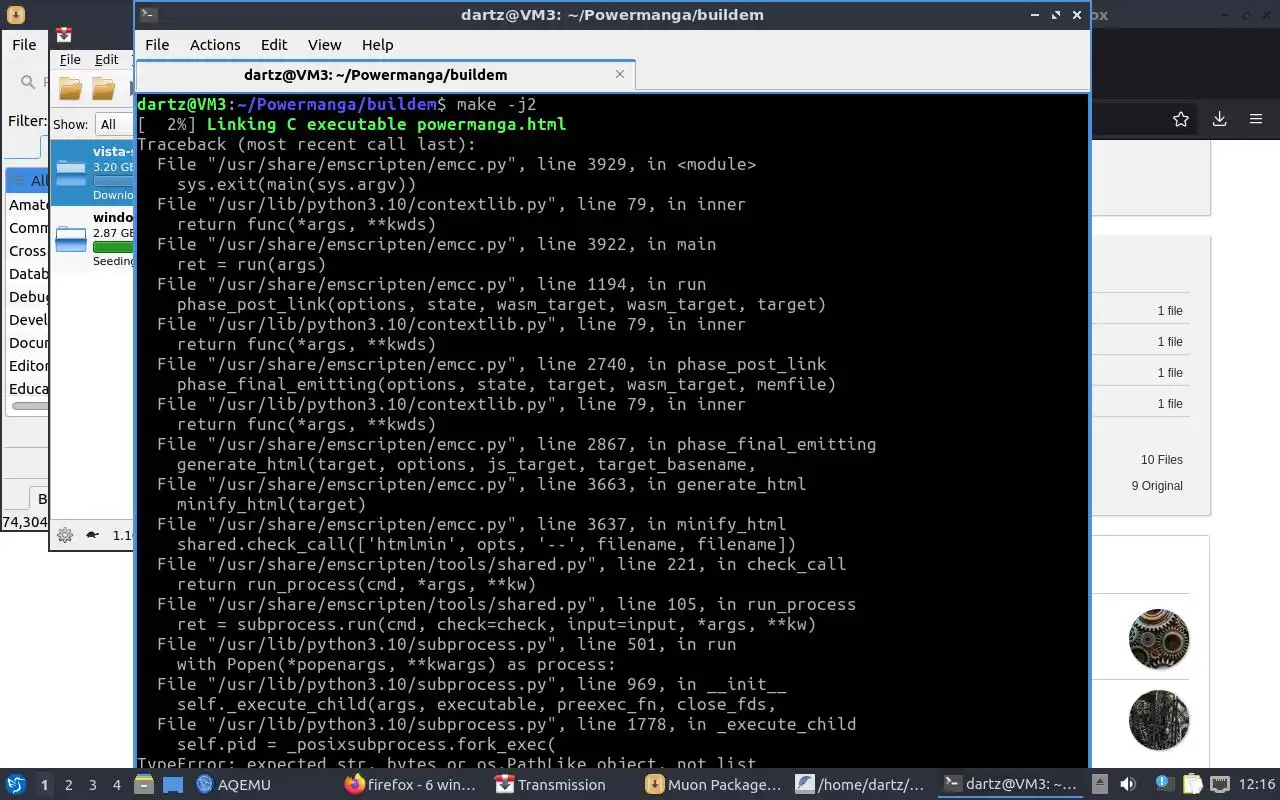1280x800 pixels.
Task: Click the vista torrent download progress bar
Action: point(113,181)
